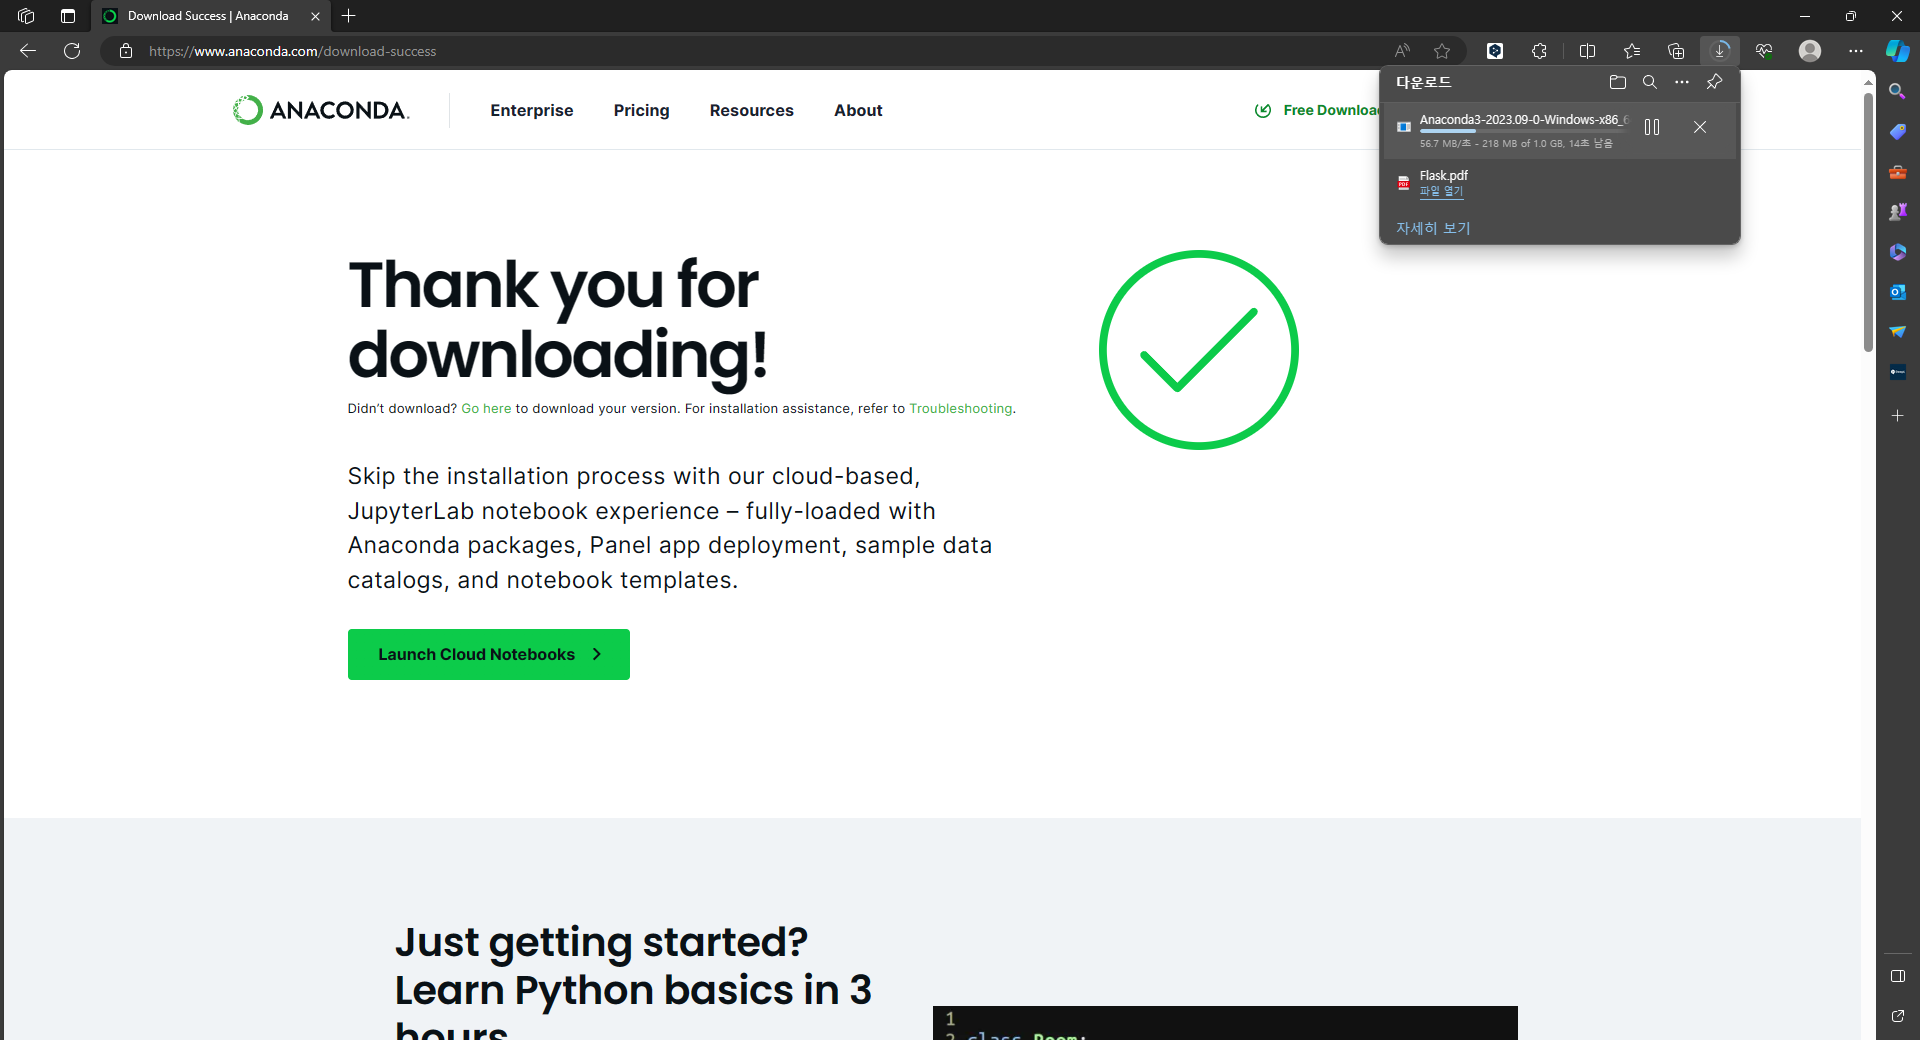1920x1040 pixels.
Task: Open the blue hexagon extension icon
Action: click(1495, 51)
